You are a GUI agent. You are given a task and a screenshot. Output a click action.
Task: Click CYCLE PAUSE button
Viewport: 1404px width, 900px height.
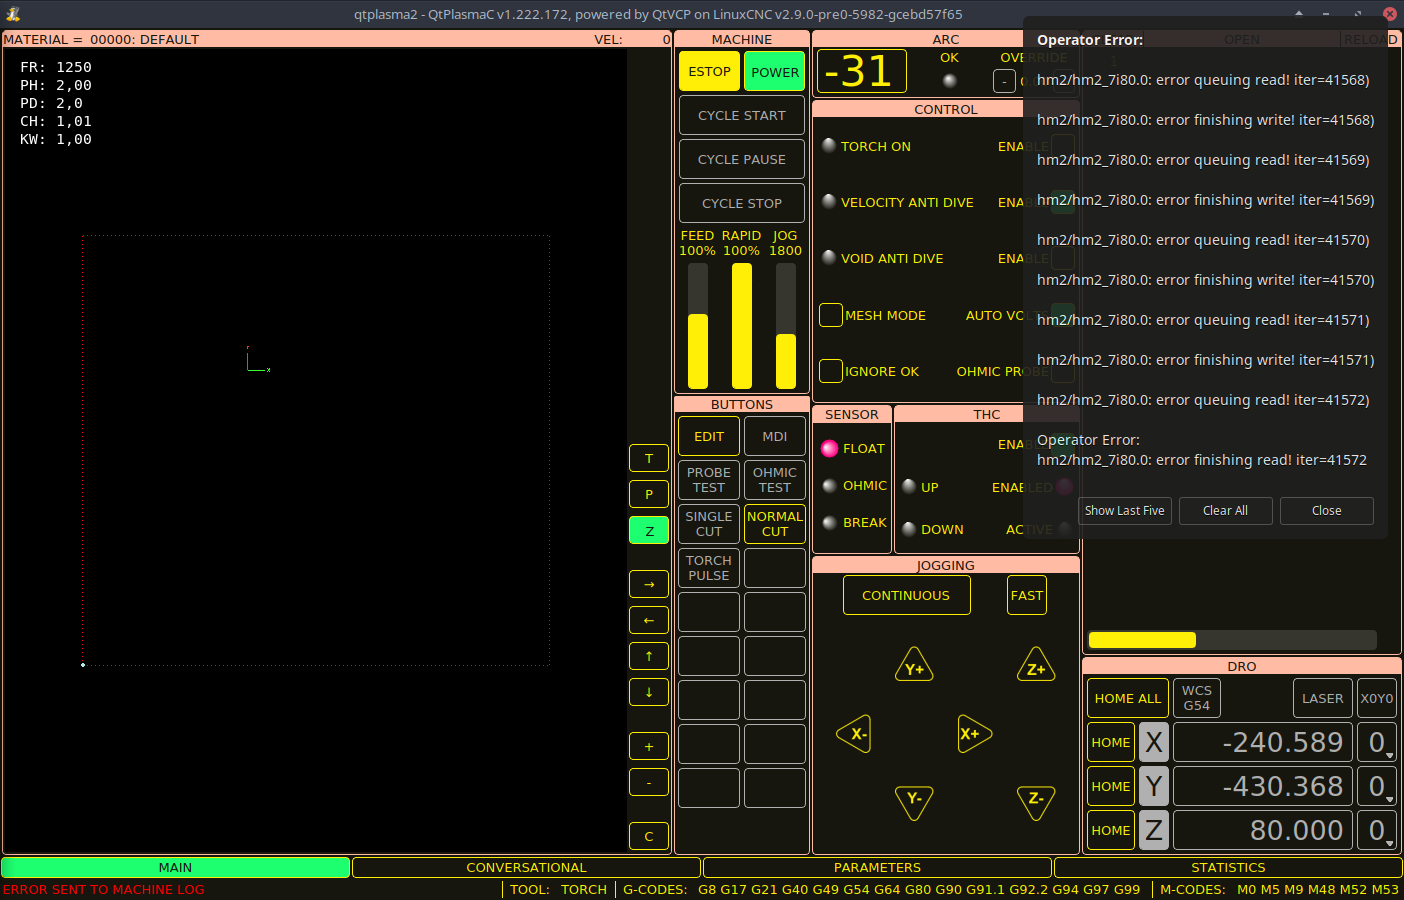[742, 159]
